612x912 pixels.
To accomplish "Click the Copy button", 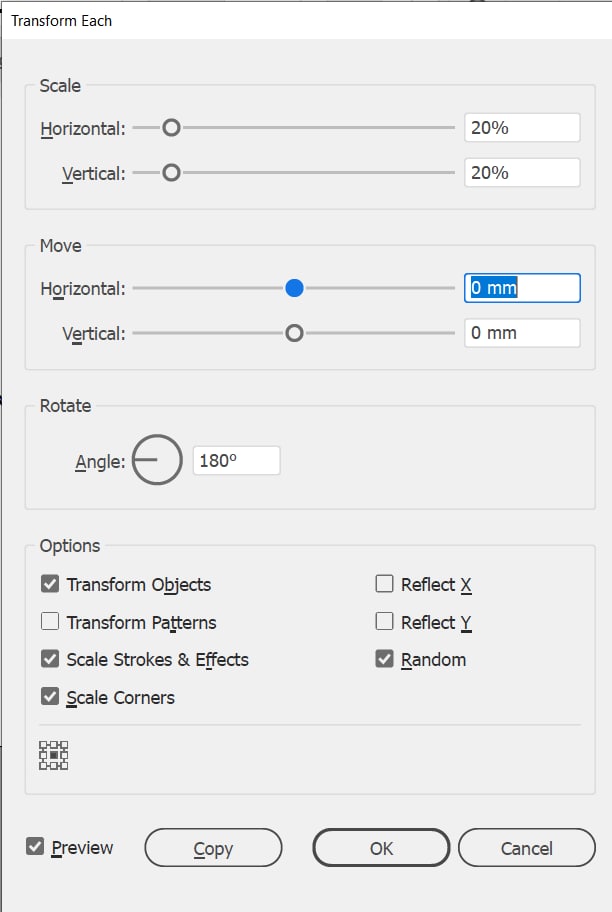I will [213, 848].
